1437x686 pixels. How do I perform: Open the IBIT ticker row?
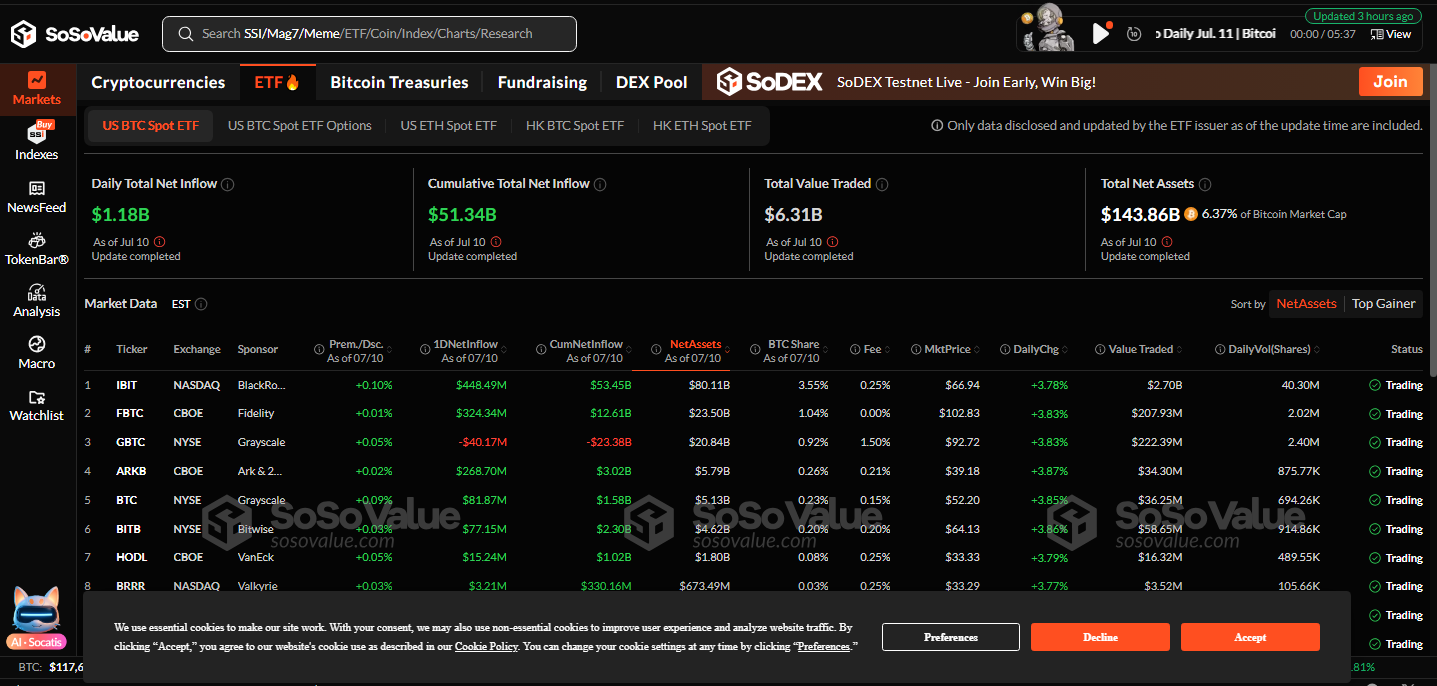[754, 385]
